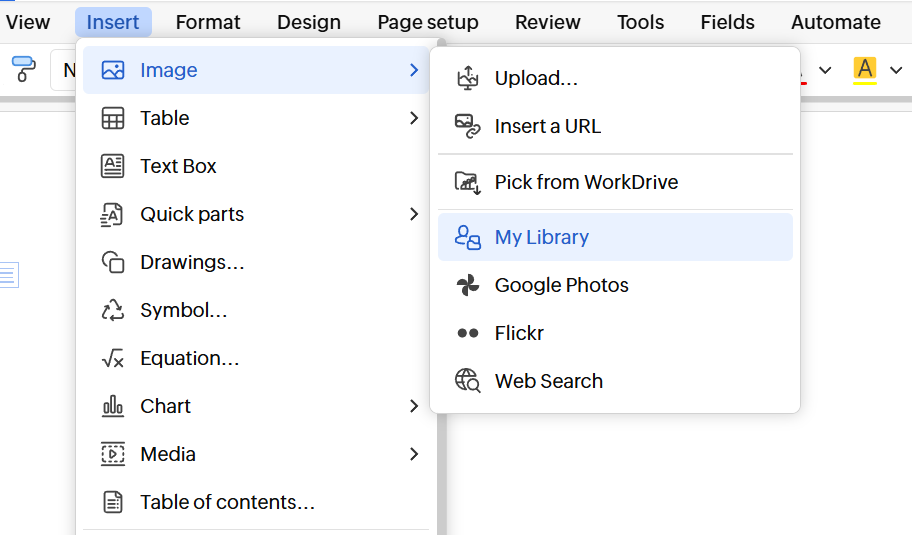Screen dimensions: 912x535
Task: Expand the Quick parts submenu arrow
Action: 414,214
